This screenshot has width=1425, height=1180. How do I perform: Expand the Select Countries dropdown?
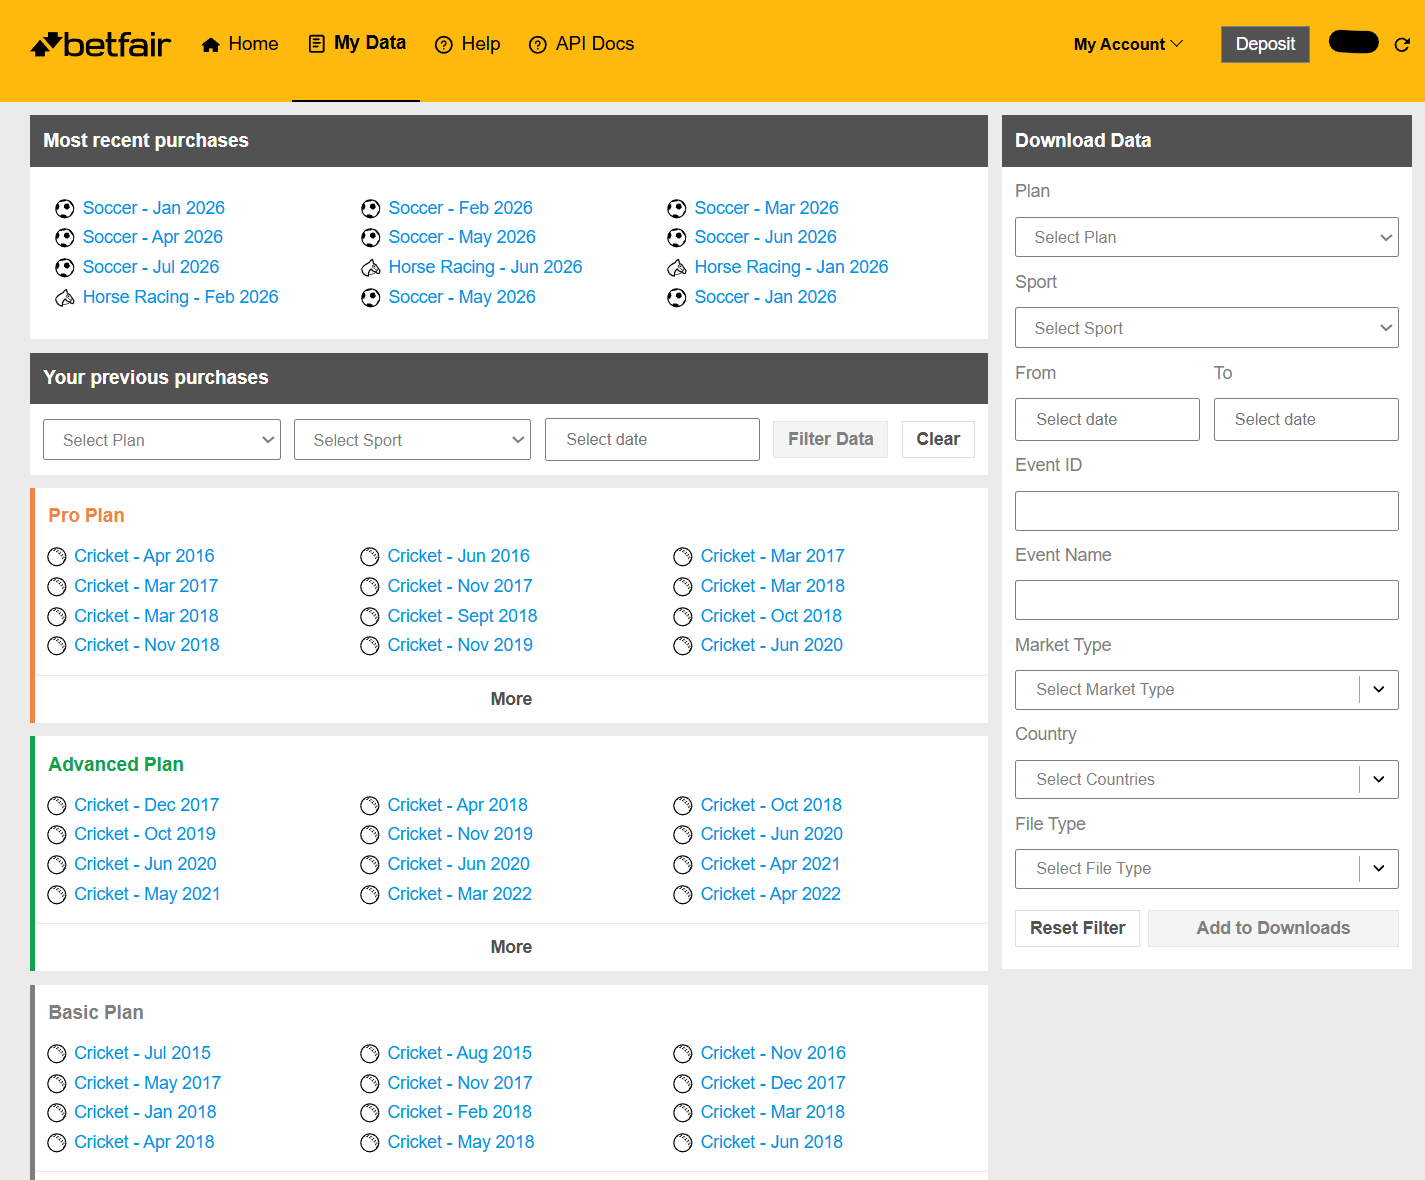pos(1206,779)
